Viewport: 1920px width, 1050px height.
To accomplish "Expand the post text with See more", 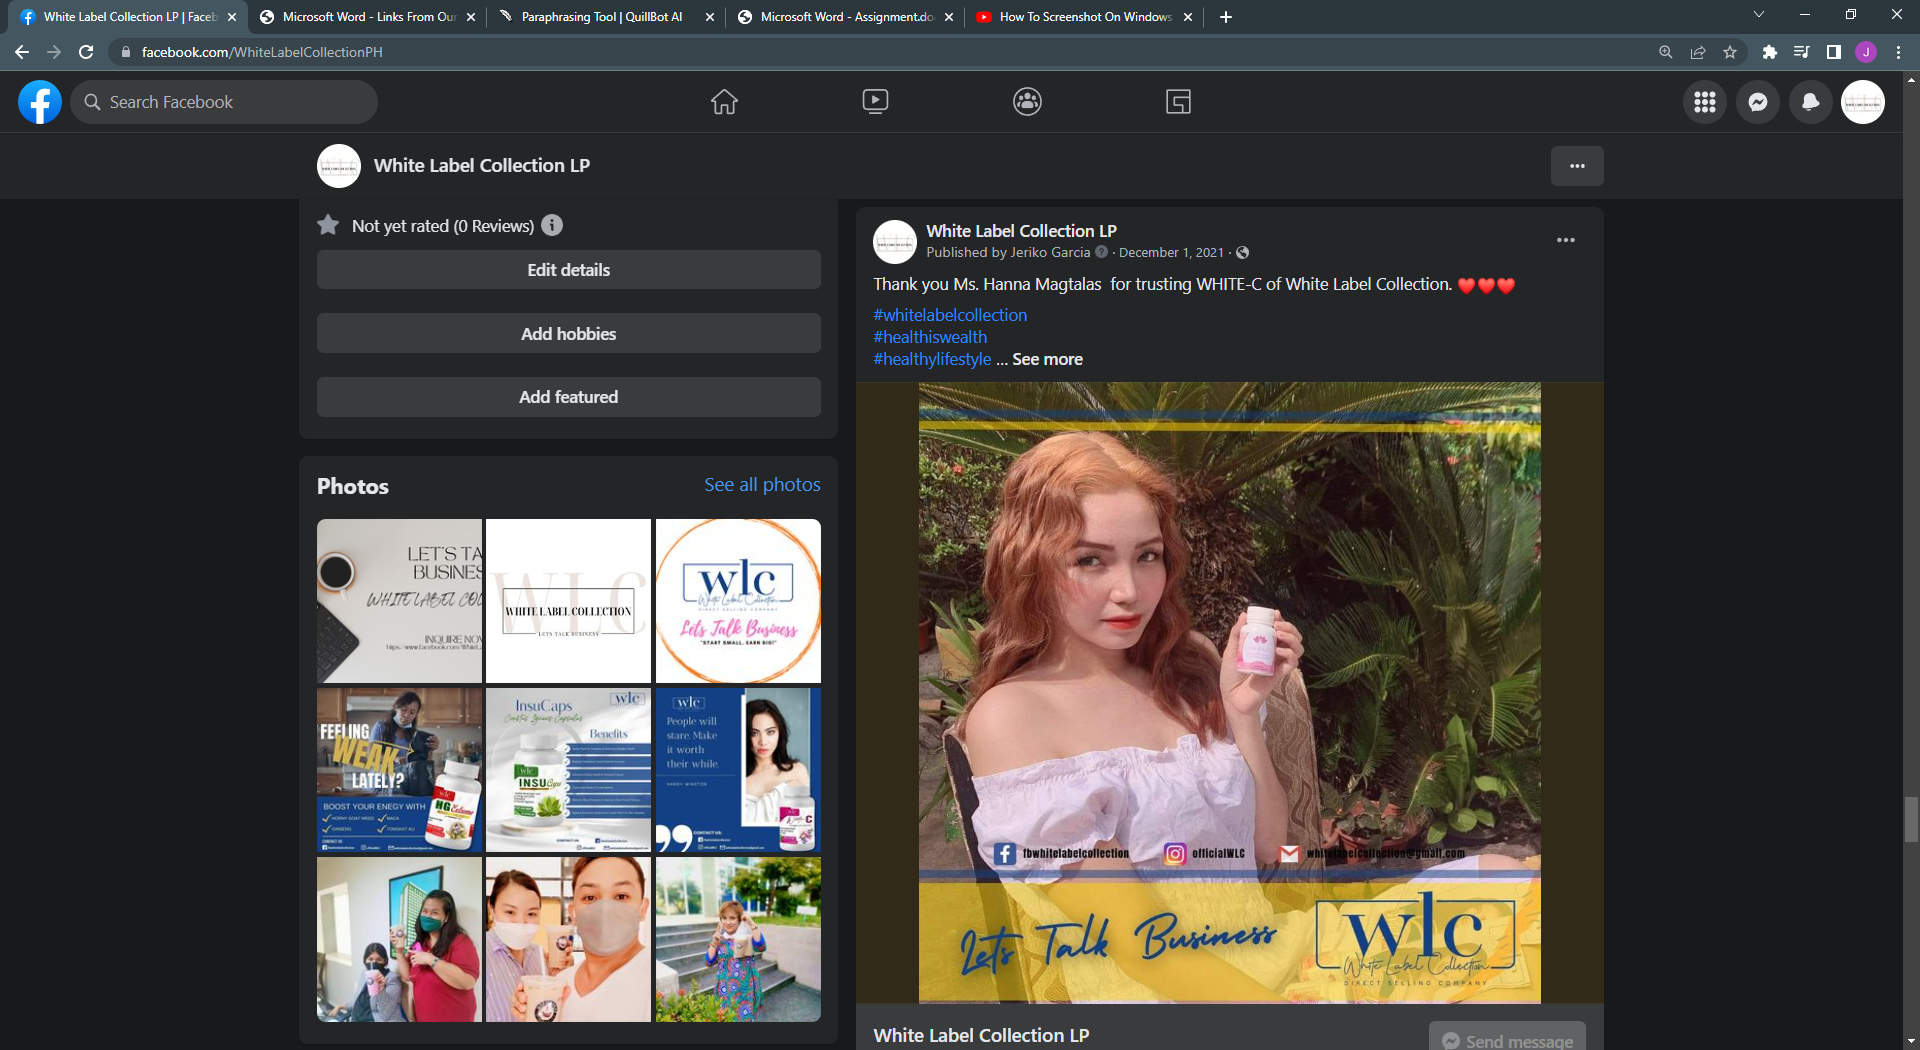I will pyautogui.click(x=1047, y=359).
